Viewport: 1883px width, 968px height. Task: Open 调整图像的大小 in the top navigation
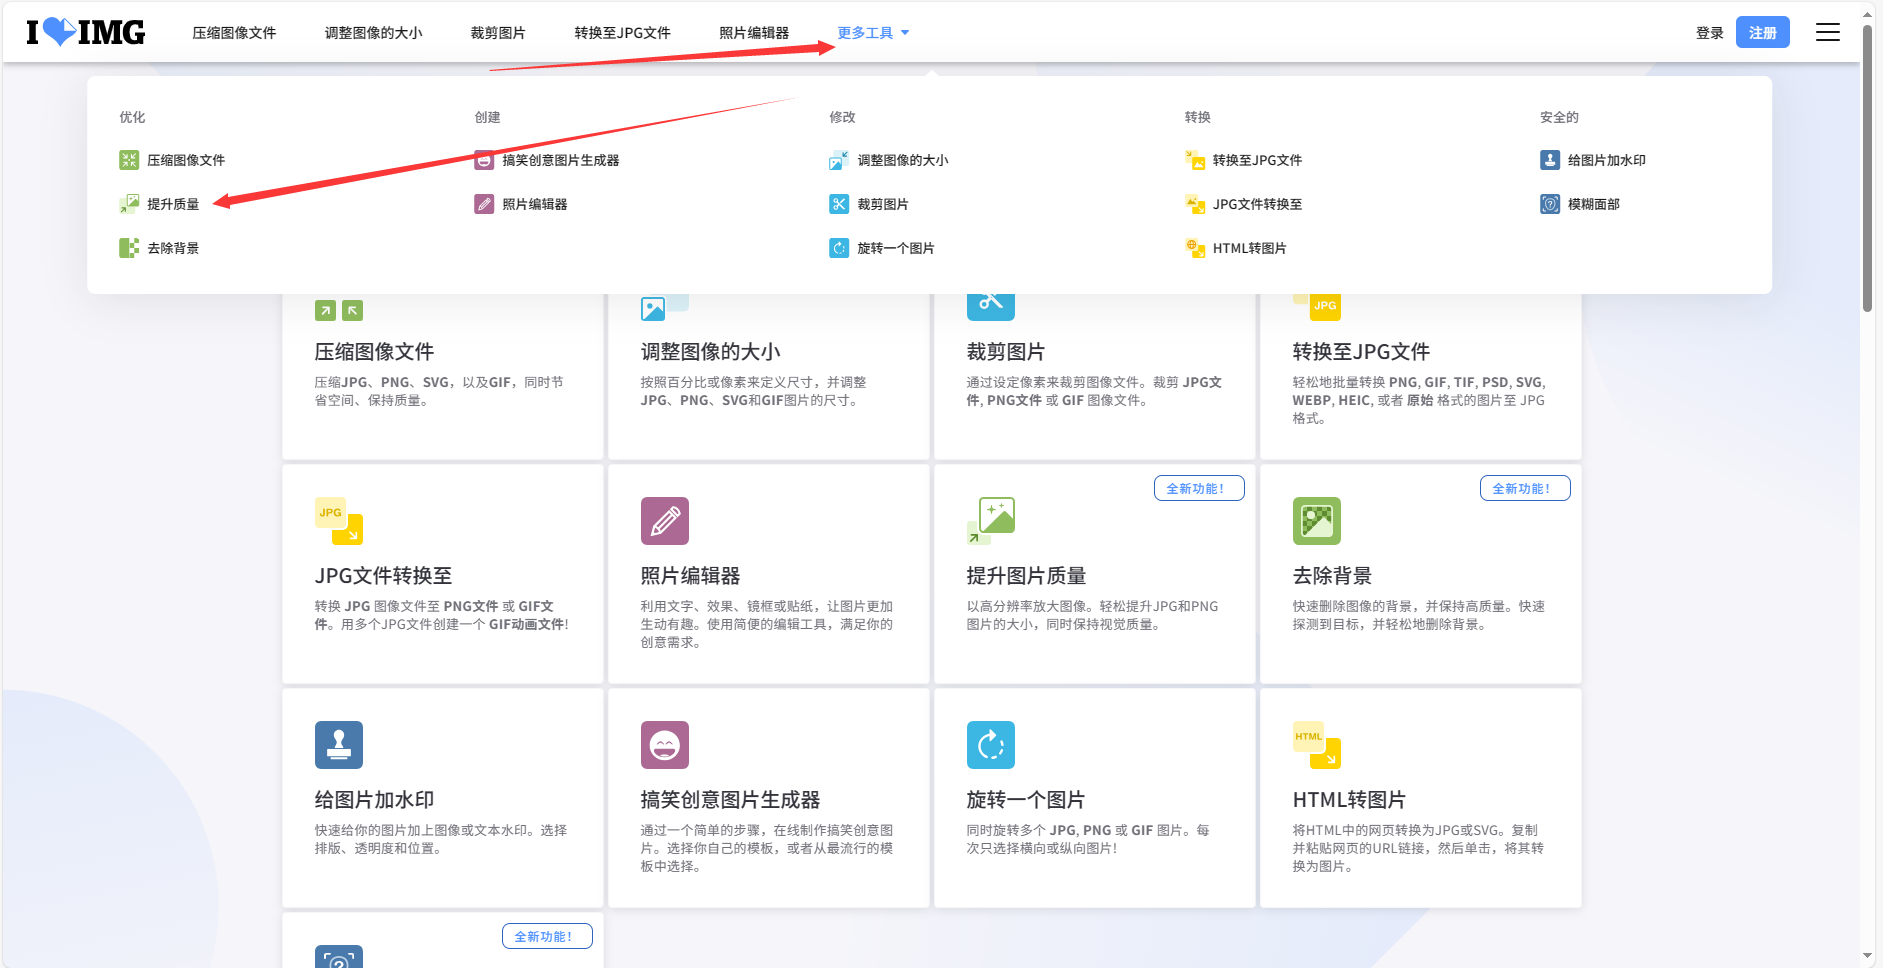tap(373, 33)
